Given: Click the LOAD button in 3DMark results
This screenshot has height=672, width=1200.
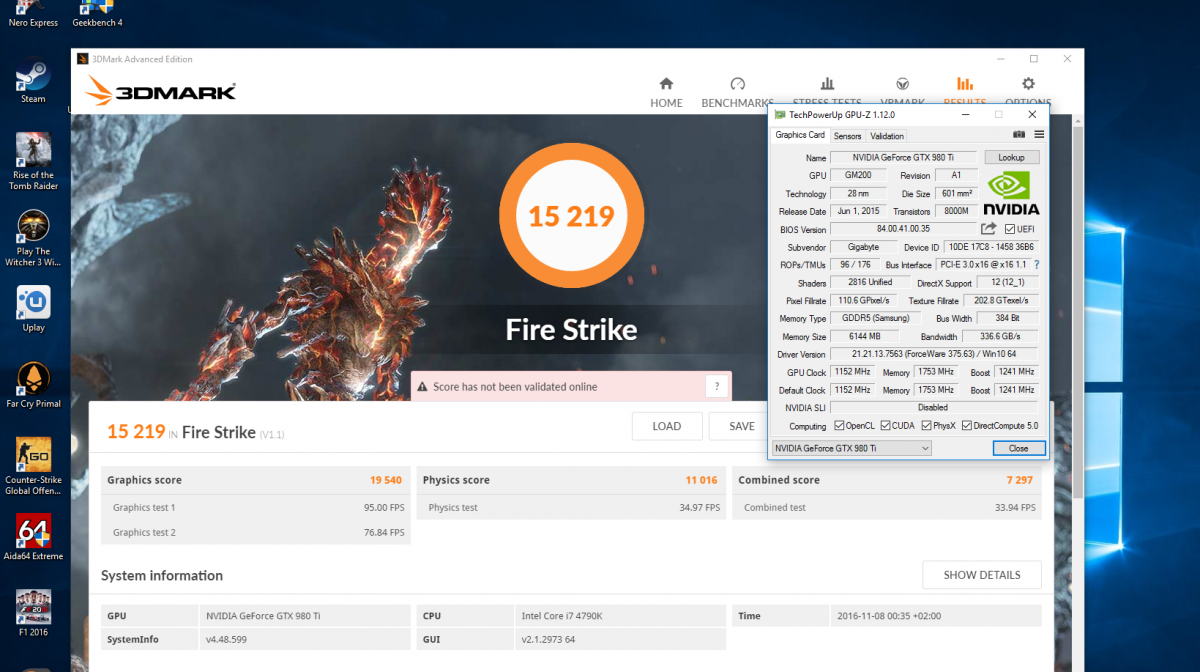Looking at the screenshot, I should click(x=667, y=426).
